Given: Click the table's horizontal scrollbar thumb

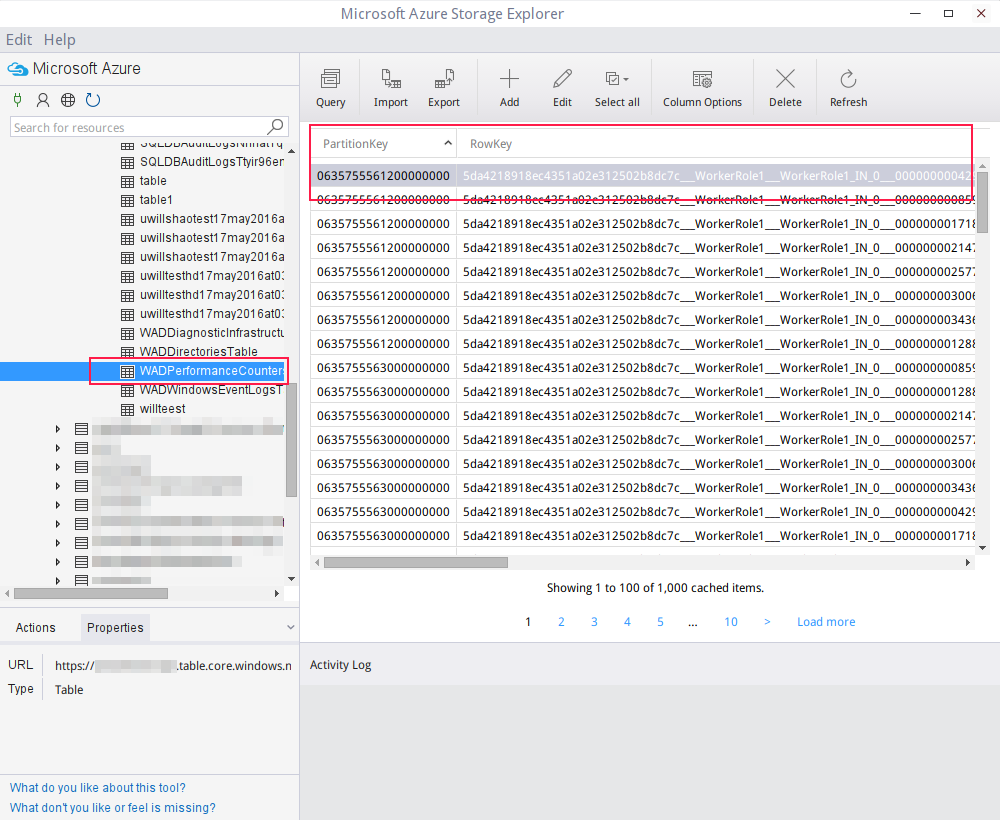Looking at the screenshot, I should click(416, 562).
